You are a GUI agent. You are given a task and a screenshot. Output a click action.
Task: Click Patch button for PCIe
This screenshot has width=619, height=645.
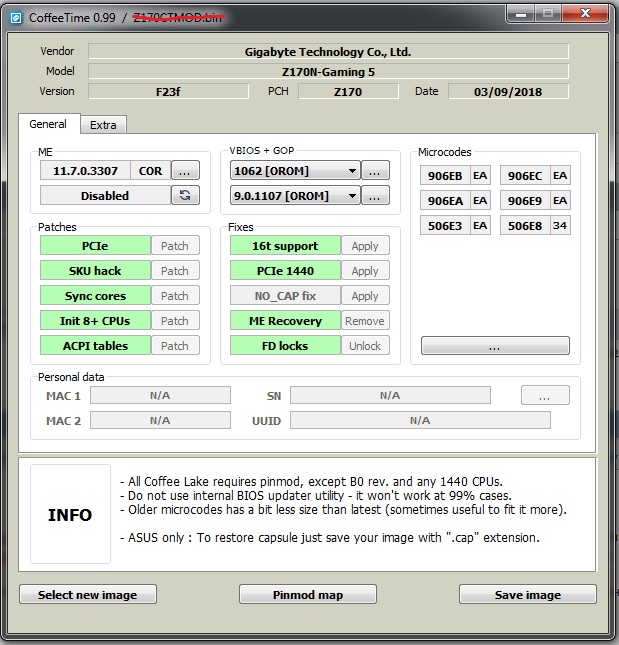pyautogui.click(x=175, y=246)
